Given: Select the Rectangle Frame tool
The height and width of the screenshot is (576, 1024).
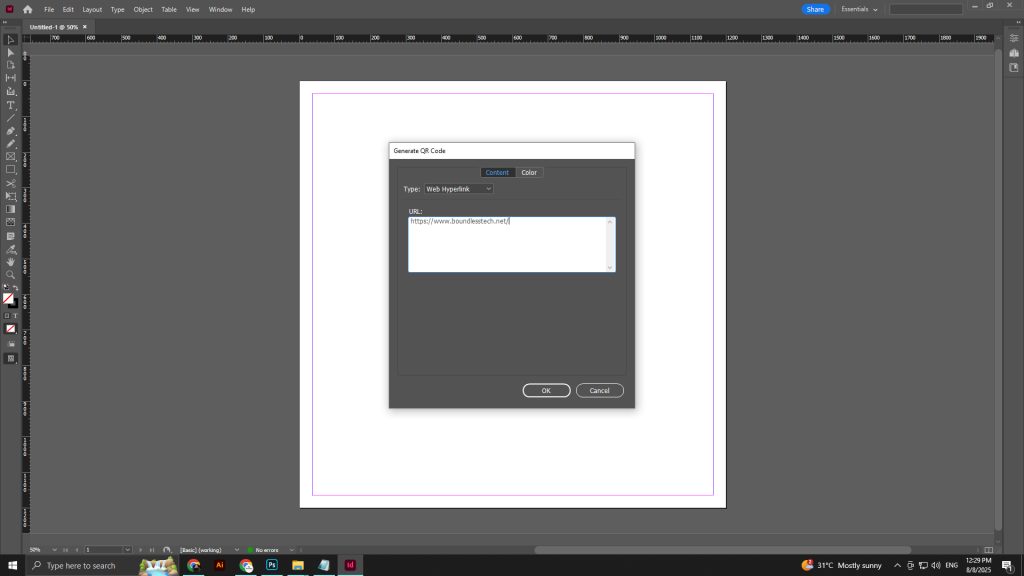Looking at the screenshot, I should (11, 156).
